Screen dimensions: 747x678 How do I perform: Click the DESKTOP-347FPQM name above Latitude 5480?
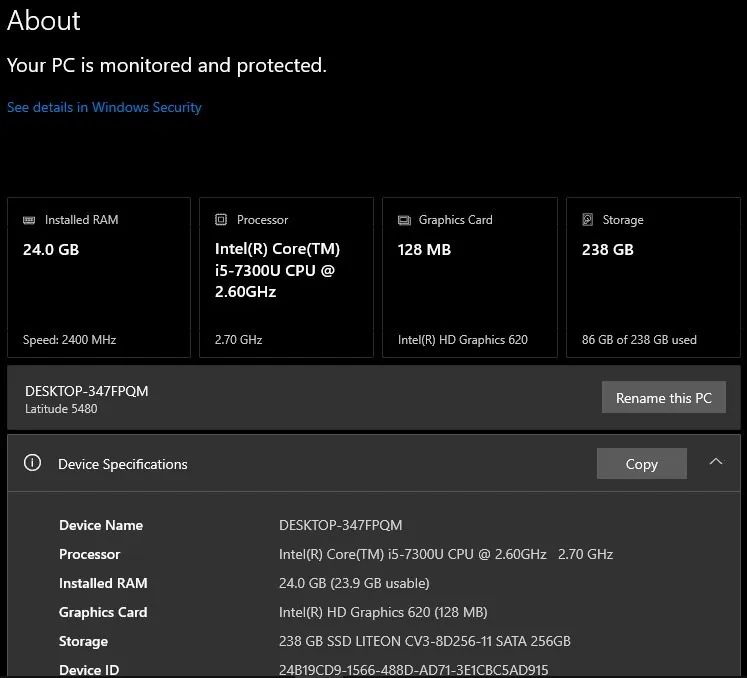pos(87,391)
